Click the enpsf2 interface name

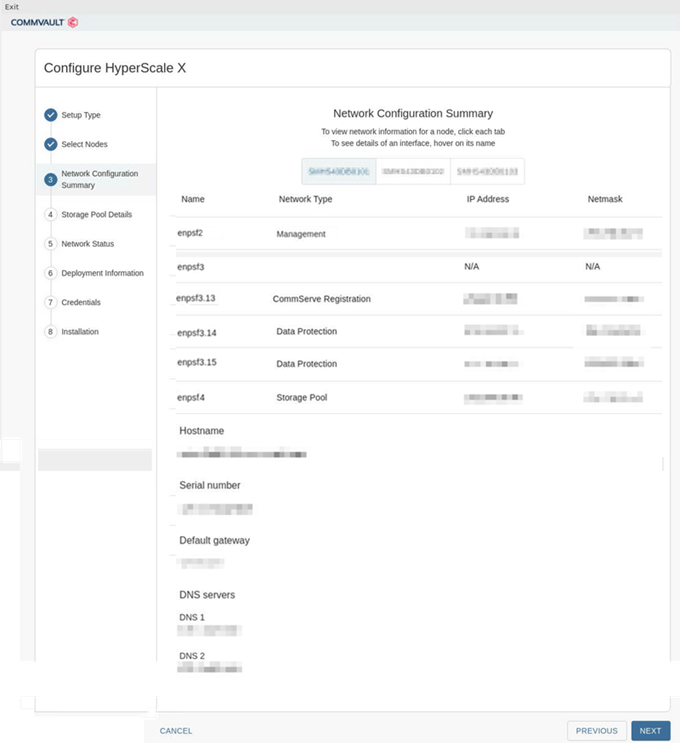point(190,233)
